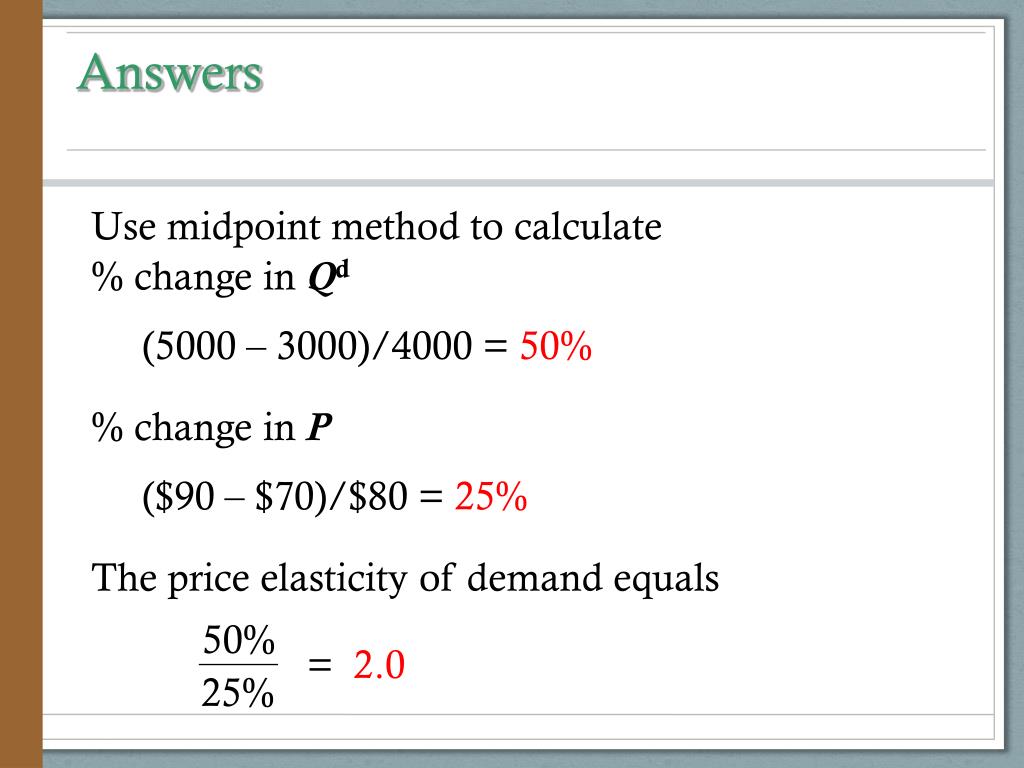Click the gray-blue divider bar below the title
1024x768 pixels.
click(x=518, y=183)
